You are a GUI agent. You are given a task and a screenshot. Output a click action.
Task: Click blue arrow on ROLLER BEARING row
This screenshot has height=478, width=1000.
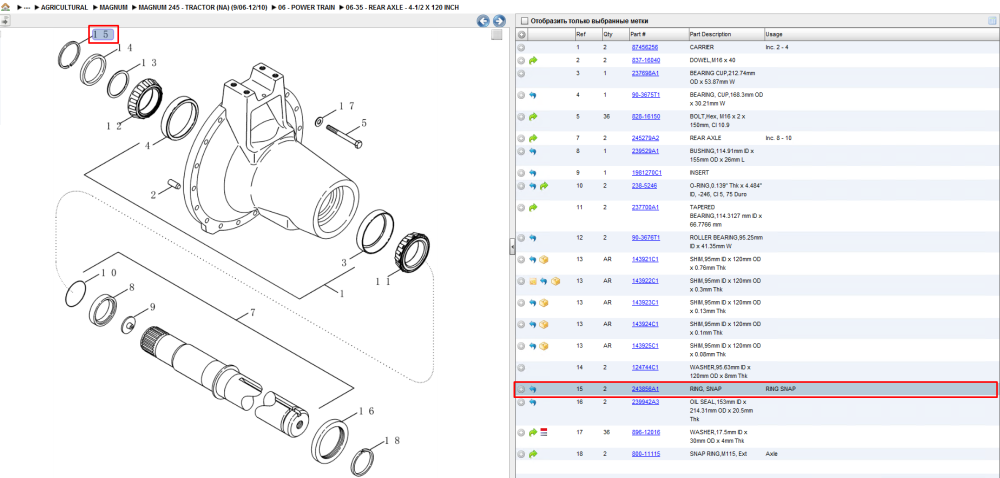[x=533, y=238]
